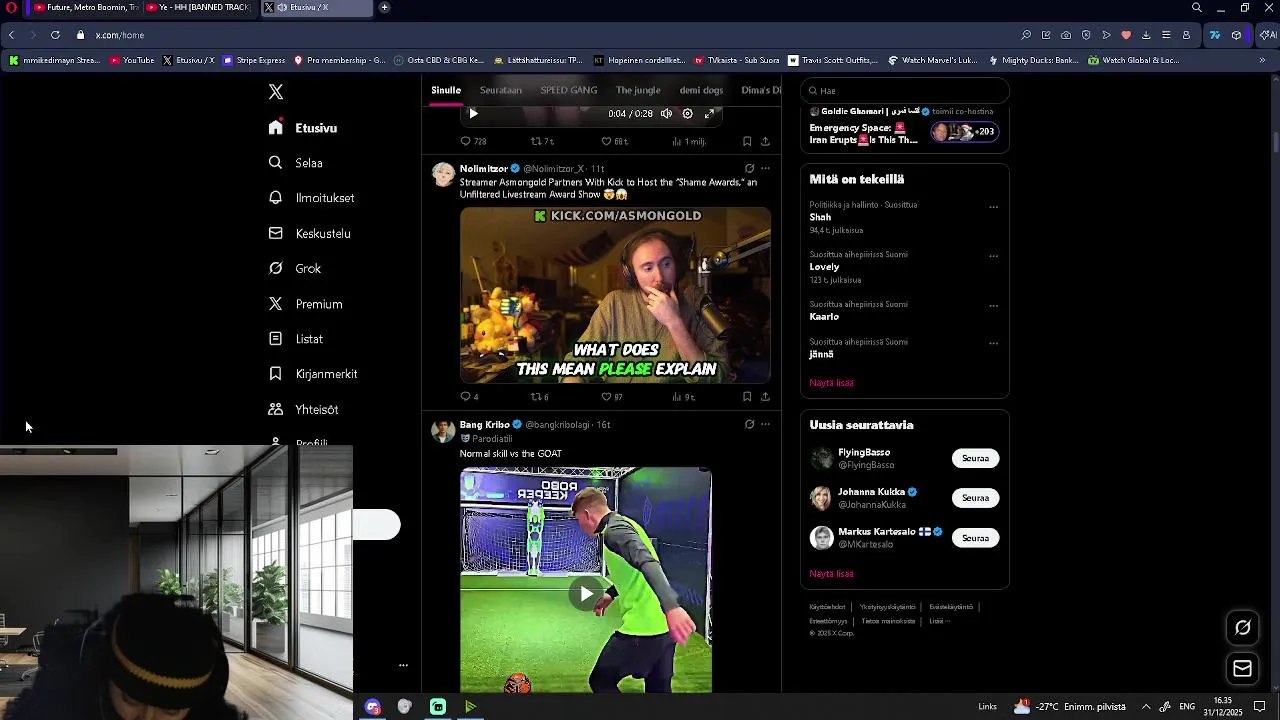Bookmark the Nolimitzor post
This screenshot has height=720, width=1280.
point(747,397)
